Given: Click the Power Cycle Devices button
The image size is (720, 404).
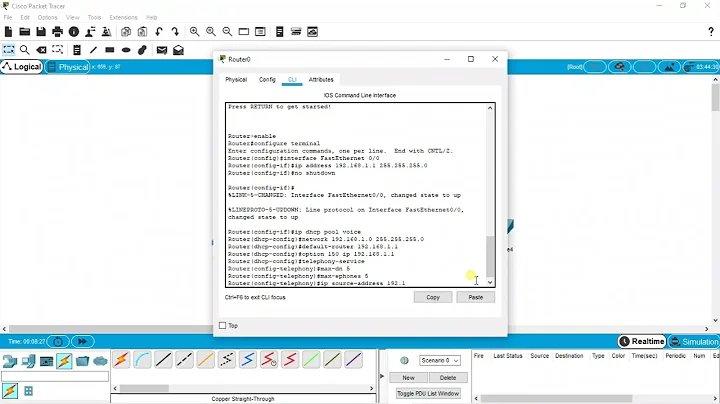Looking at the screenshot, I should click(x=58, y=342).
